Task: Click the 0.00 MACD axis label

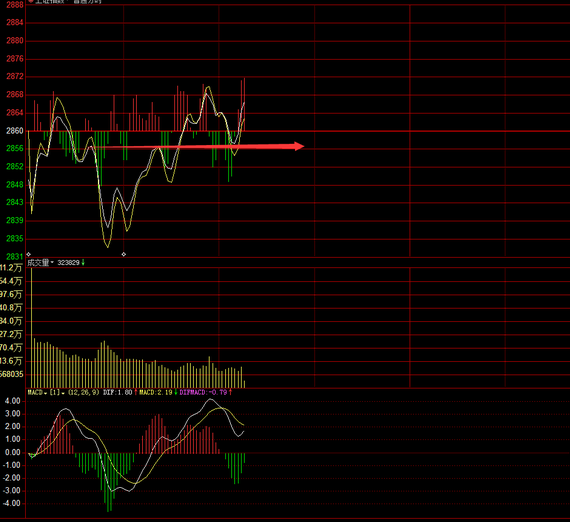Action: pos(12,452)
